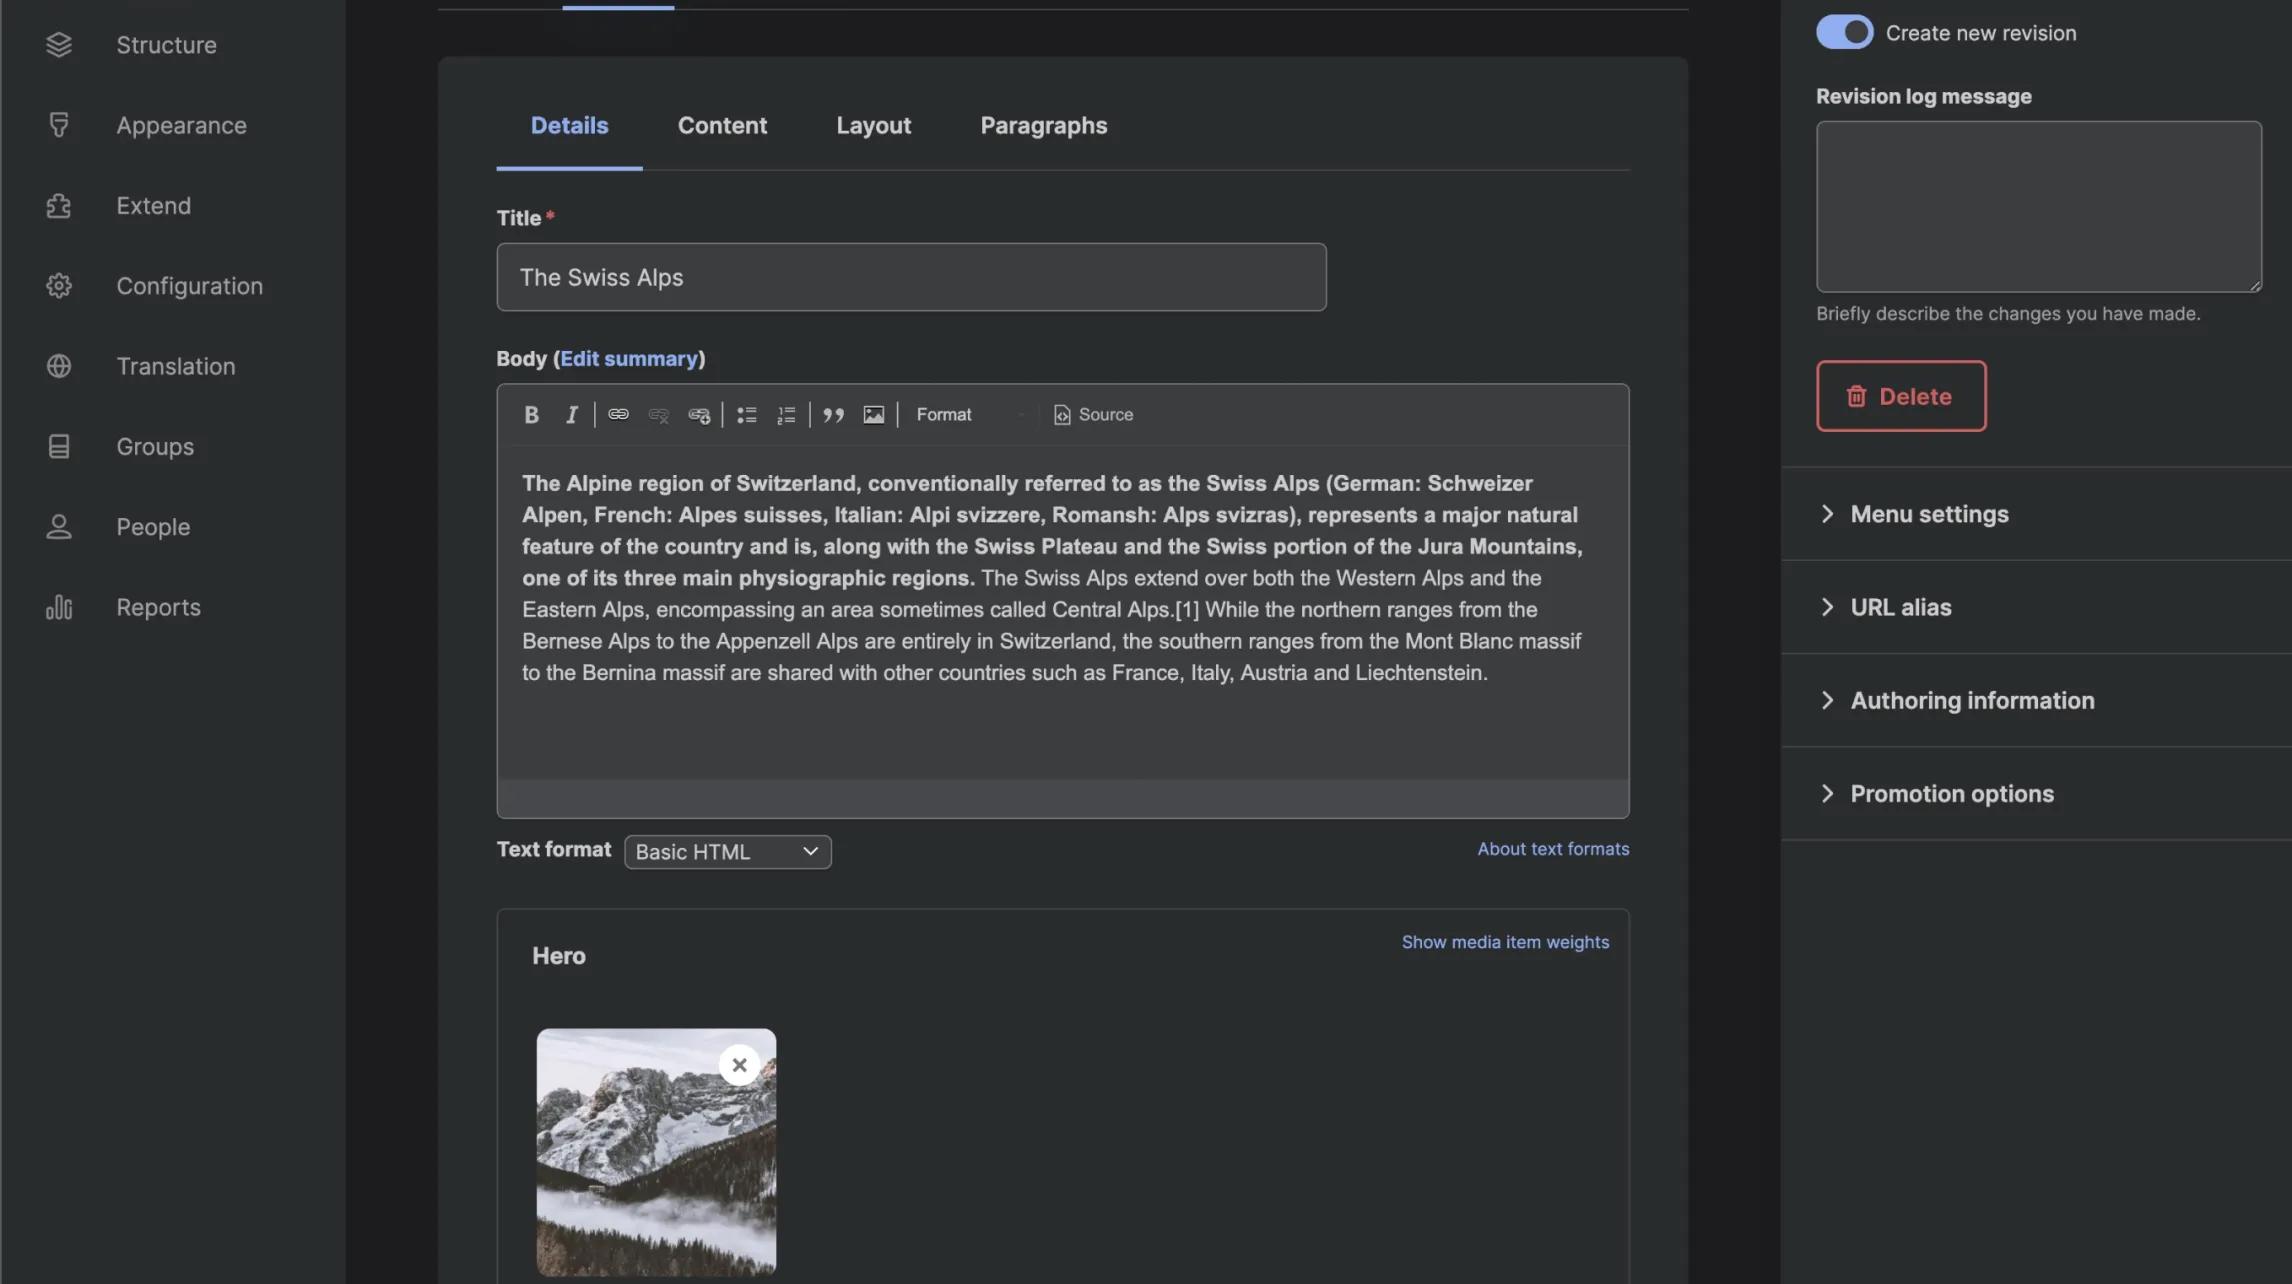Click the insert link icon
Viewport: 2292px width, 1284px height.
point(618,414)
